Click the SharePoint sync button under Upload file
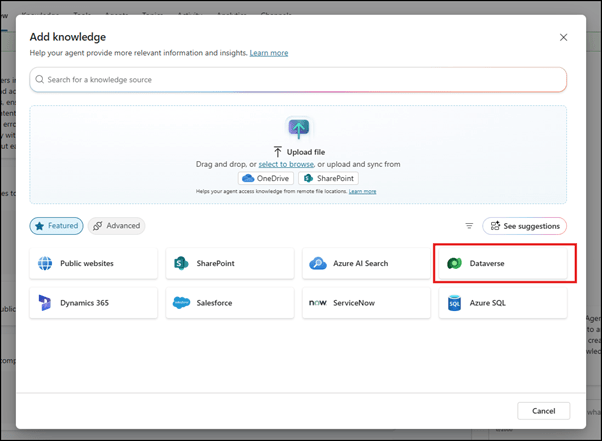The height and width of the screenshot is (441, 602). 329,178
